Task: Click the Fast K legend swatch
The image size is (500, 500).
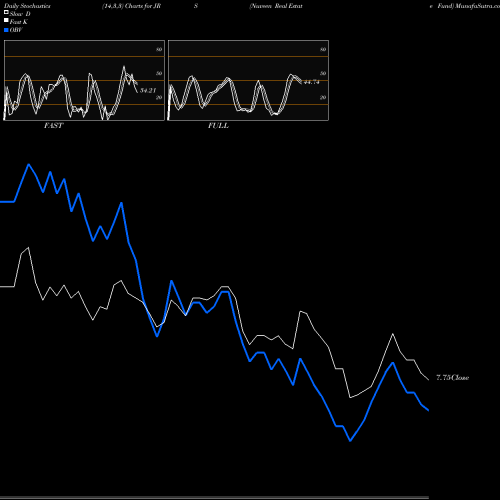Action: (6, 20)
